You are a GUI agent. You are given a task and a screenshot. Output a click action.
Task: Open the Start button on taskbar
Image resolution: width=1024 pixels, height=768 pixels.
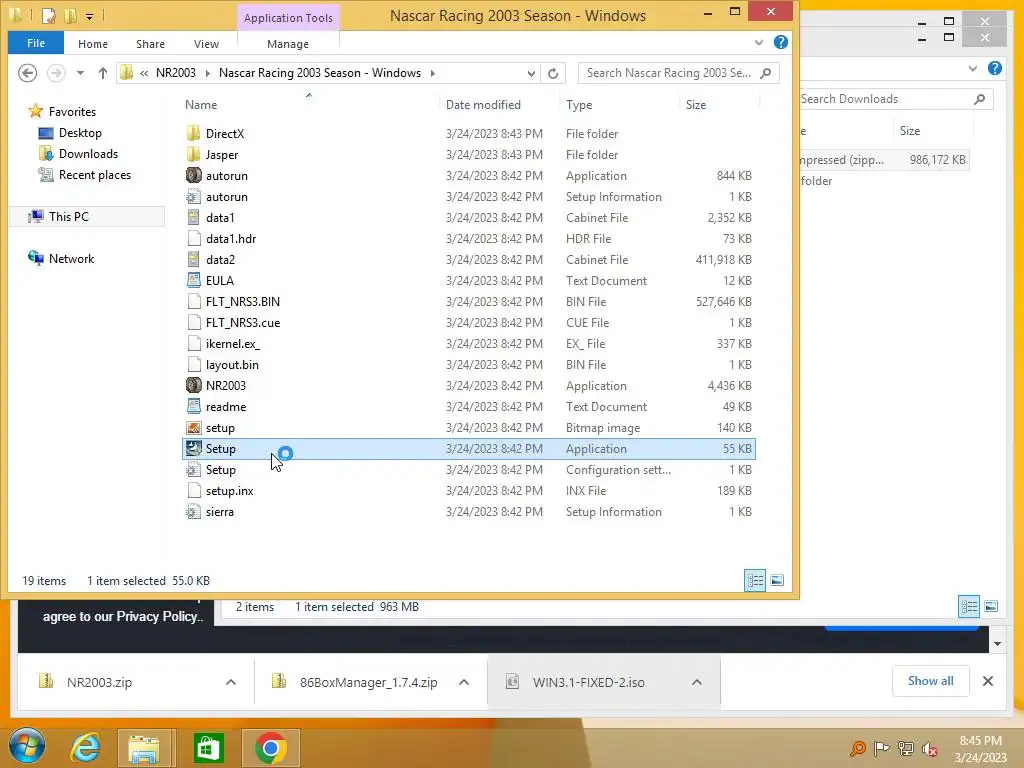coord(27,745)
